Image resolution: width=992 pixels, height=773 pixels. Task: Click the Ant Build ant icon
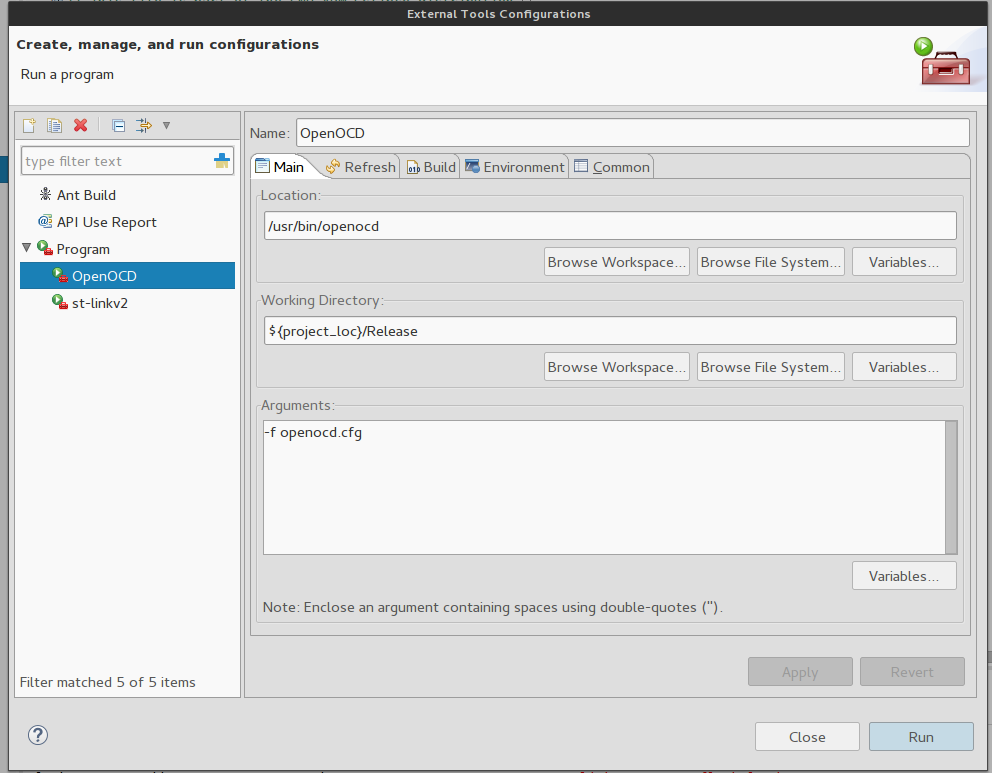pyautogui.click(x=45, y=194)
